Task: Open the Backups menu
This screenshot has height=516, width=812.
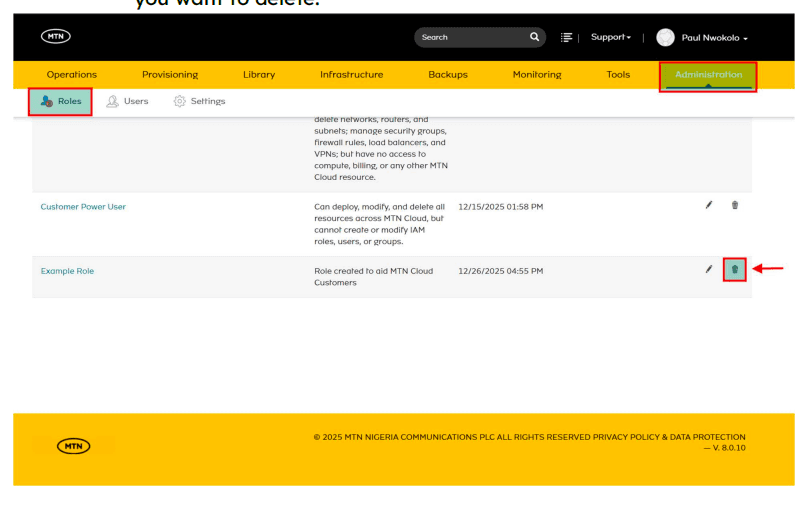Action: pyautogui.click(x=448, y=75)
